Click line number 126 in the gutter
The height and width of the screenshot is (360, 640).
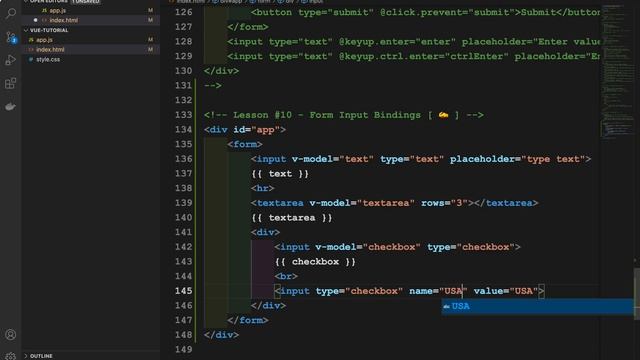(x=184, y=12)
